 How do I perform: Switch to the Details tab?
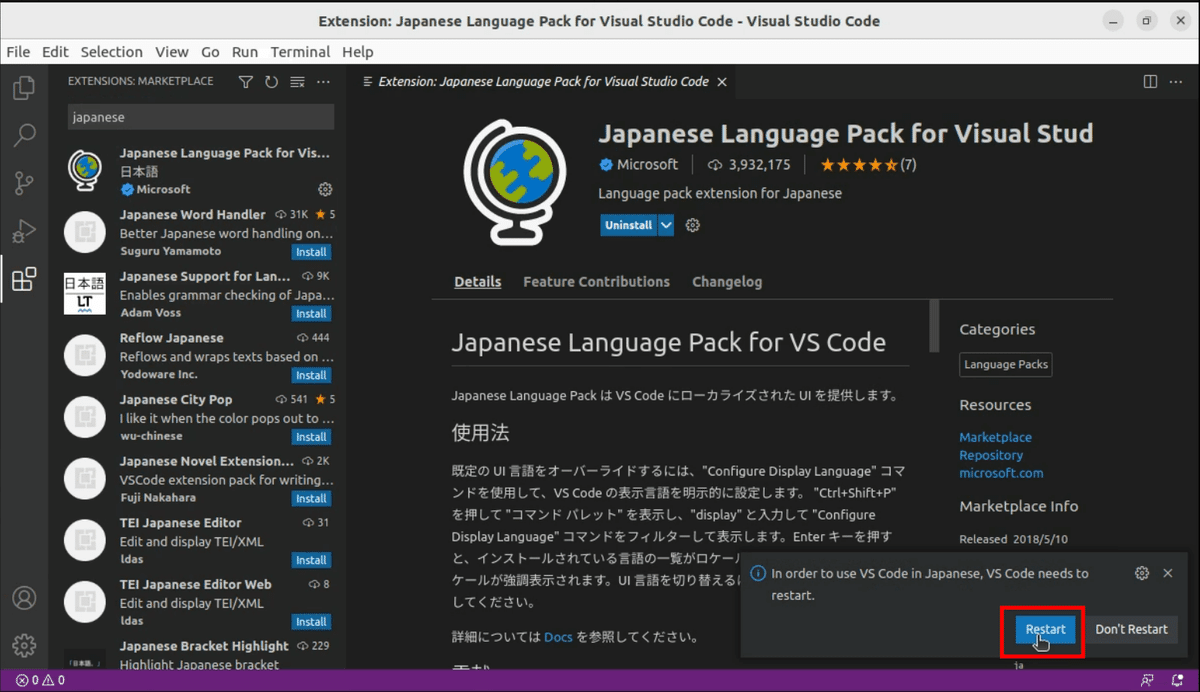(478, 282)
